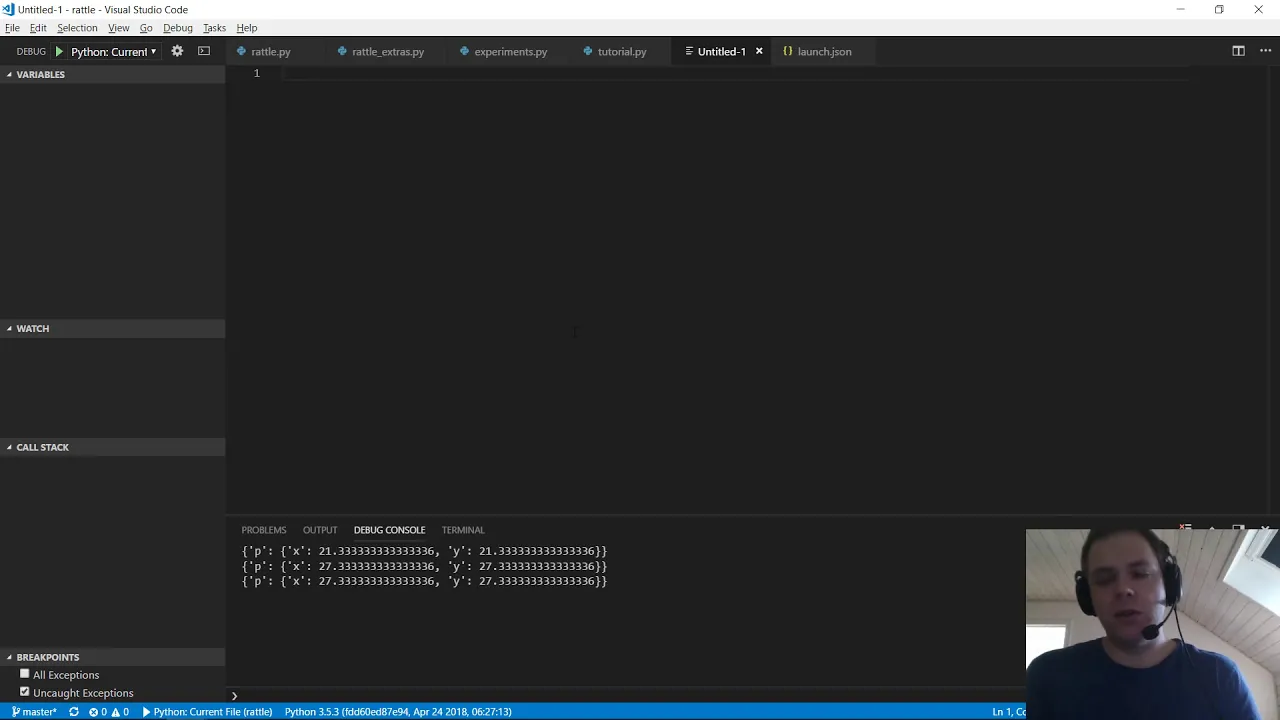Select the Untitled-1 editor tab
This screenshot has width=1280, height=720.
coord(722,52)
